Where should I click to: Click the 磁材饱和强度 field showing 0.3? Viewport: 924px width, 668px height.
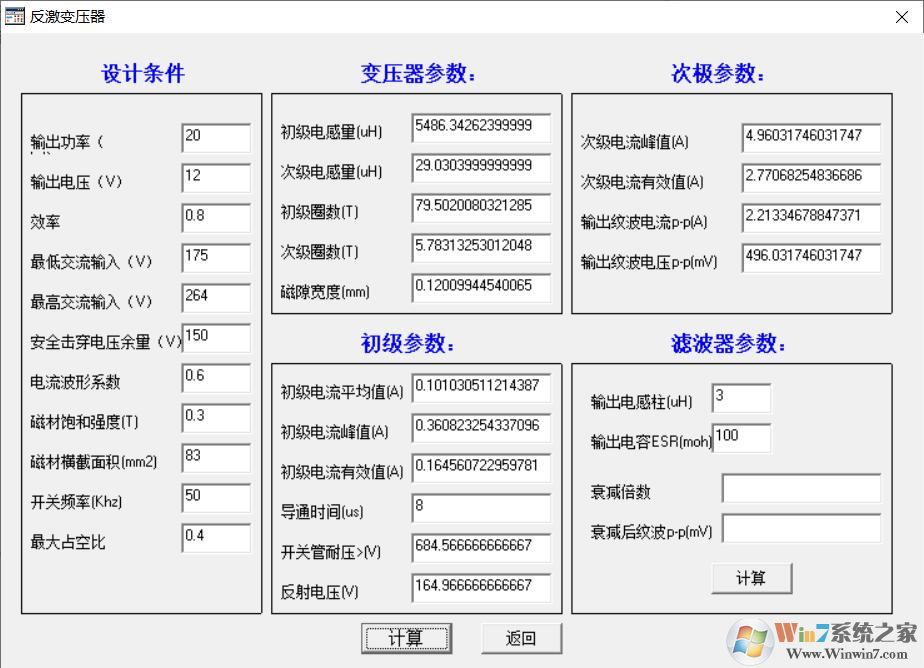click(x=216, y=418)
